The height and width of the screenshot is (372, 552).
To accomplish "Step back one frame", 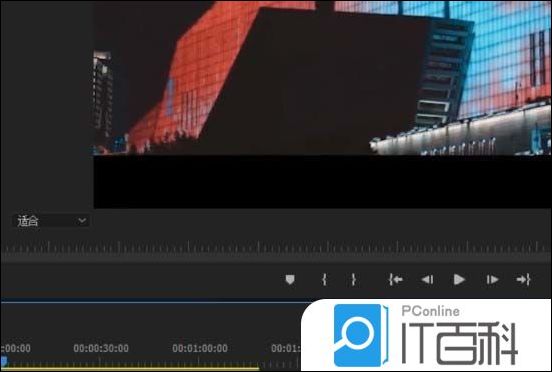I will point(427,280).
